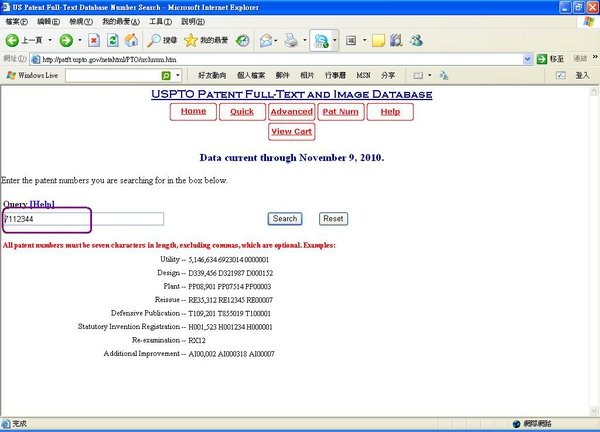Stop page loading with the red X icon
The width and height of the screenshot is (600, 432).
click(94, 40)
